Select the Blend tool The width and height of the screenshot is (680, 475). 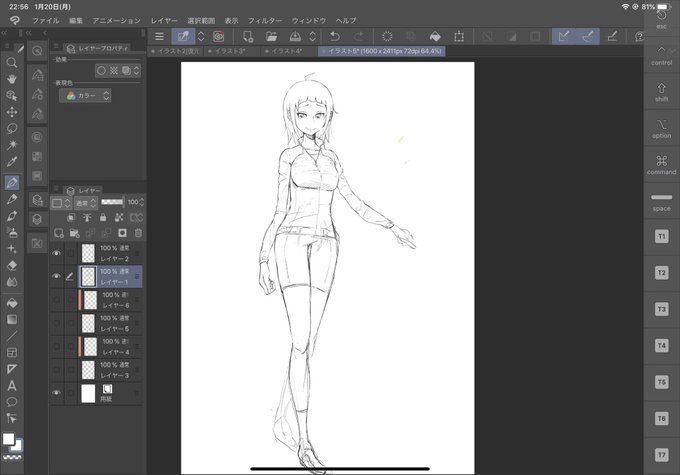12,282
